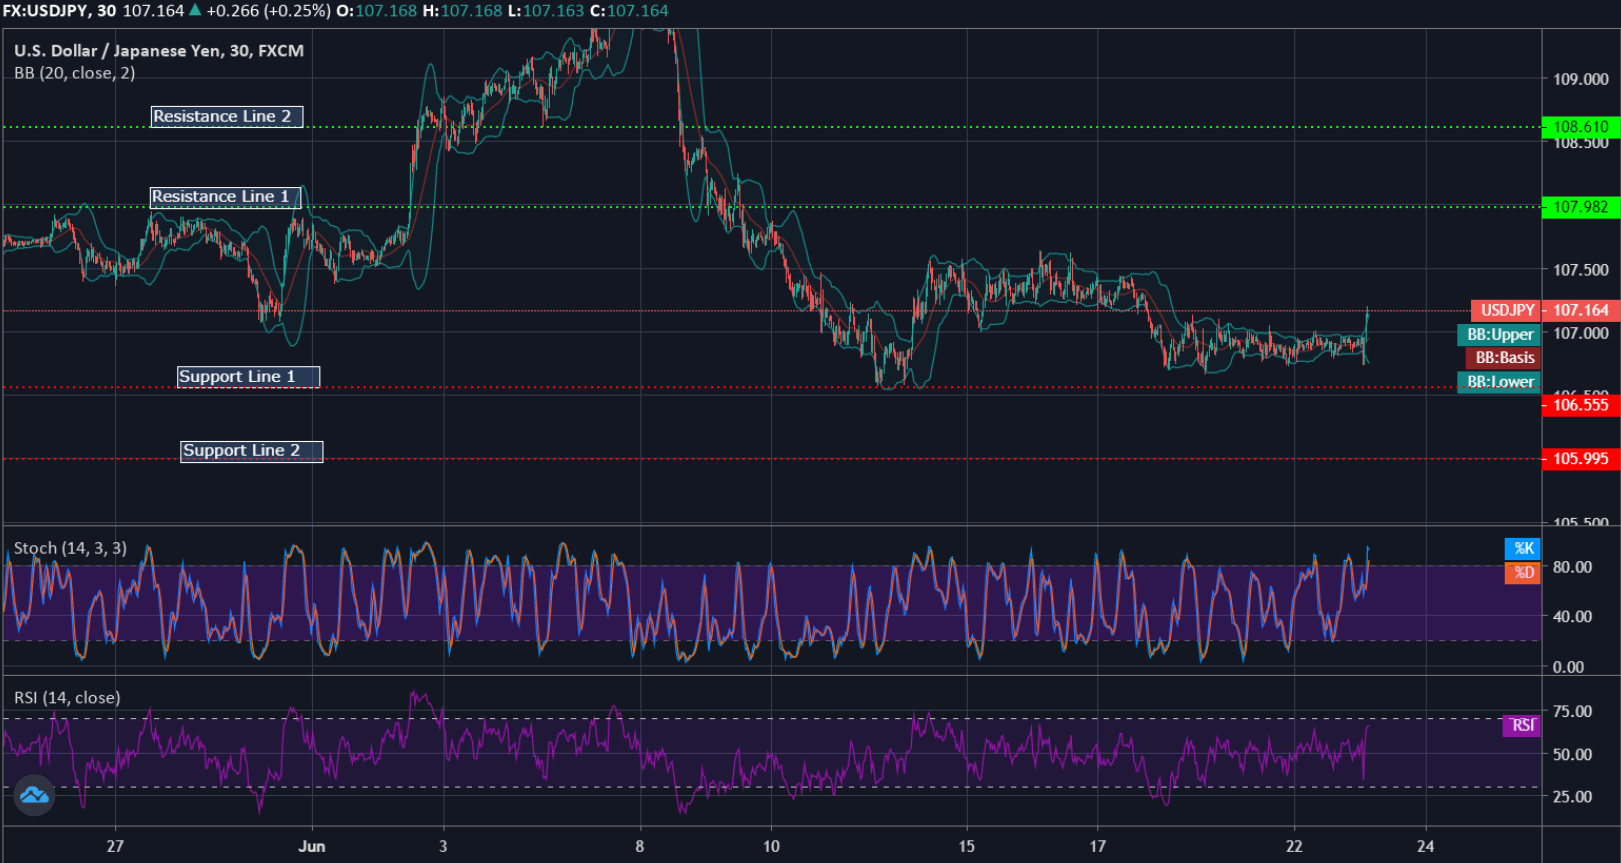
Task: Click the Jun date on time axis
Action: pos(312,846)
